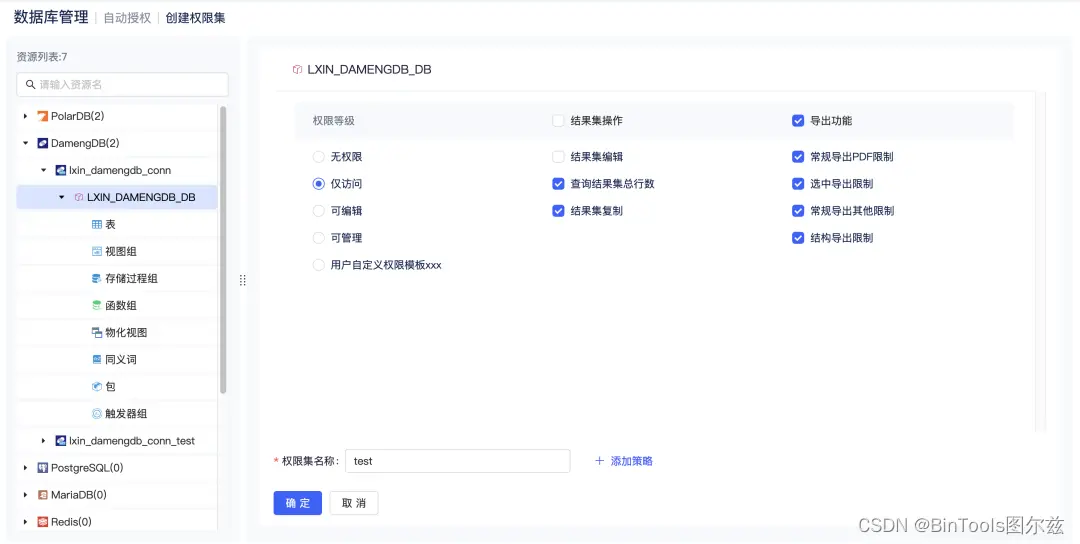This screenshot has height=544, width=1080.
Task: Select the 同义词 tree row text
Action: pyautogui.click(x=121, y=359)
